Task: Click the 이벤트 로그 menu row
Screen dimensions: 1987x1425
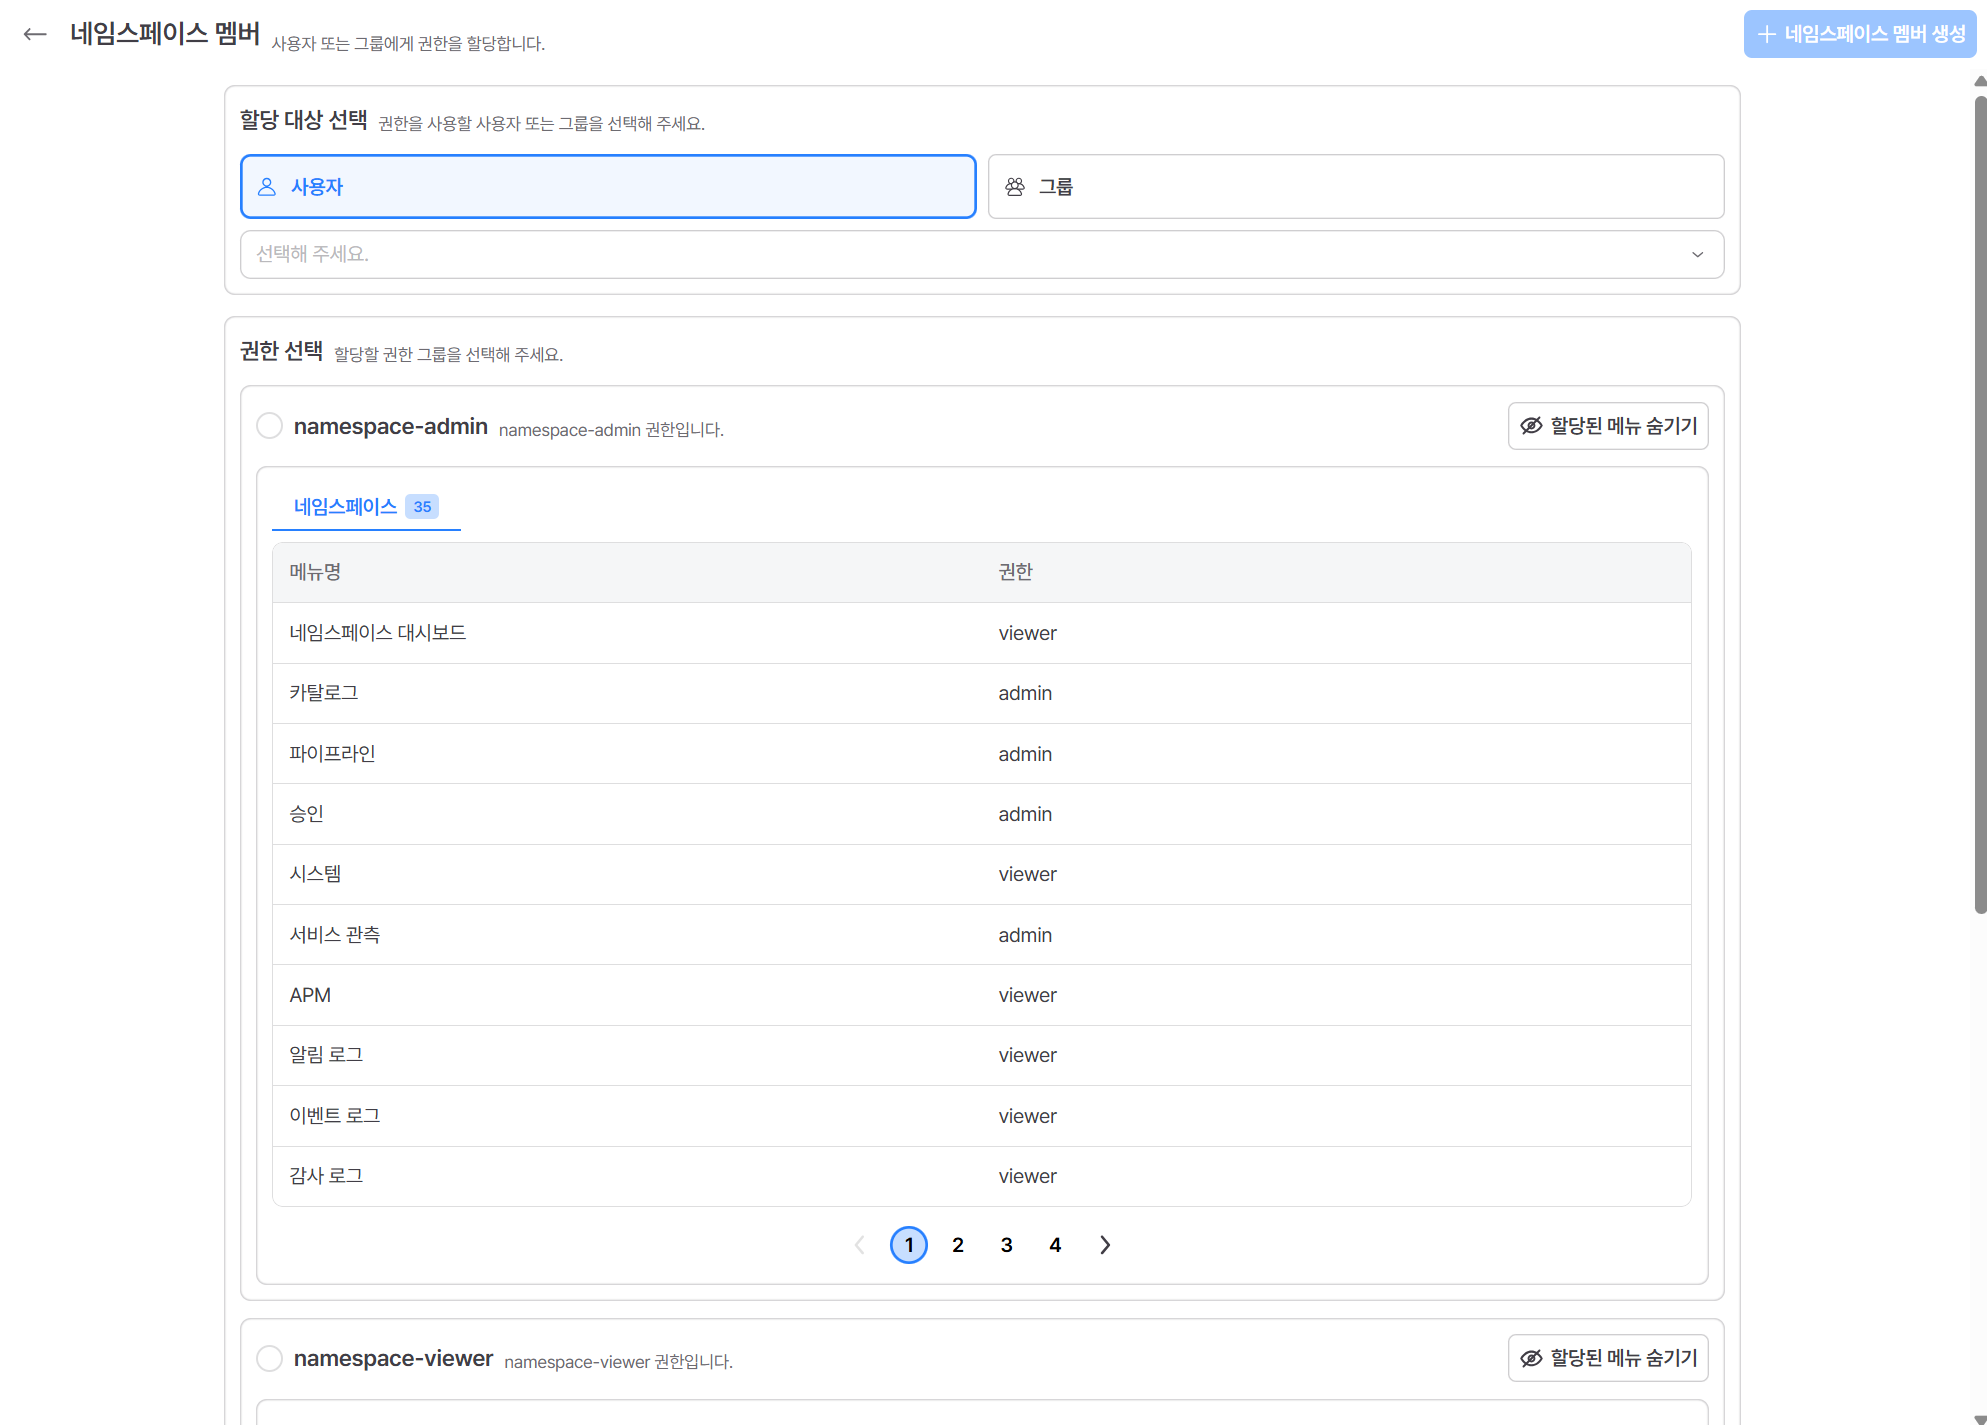Action: click(x=982, y=1116)
